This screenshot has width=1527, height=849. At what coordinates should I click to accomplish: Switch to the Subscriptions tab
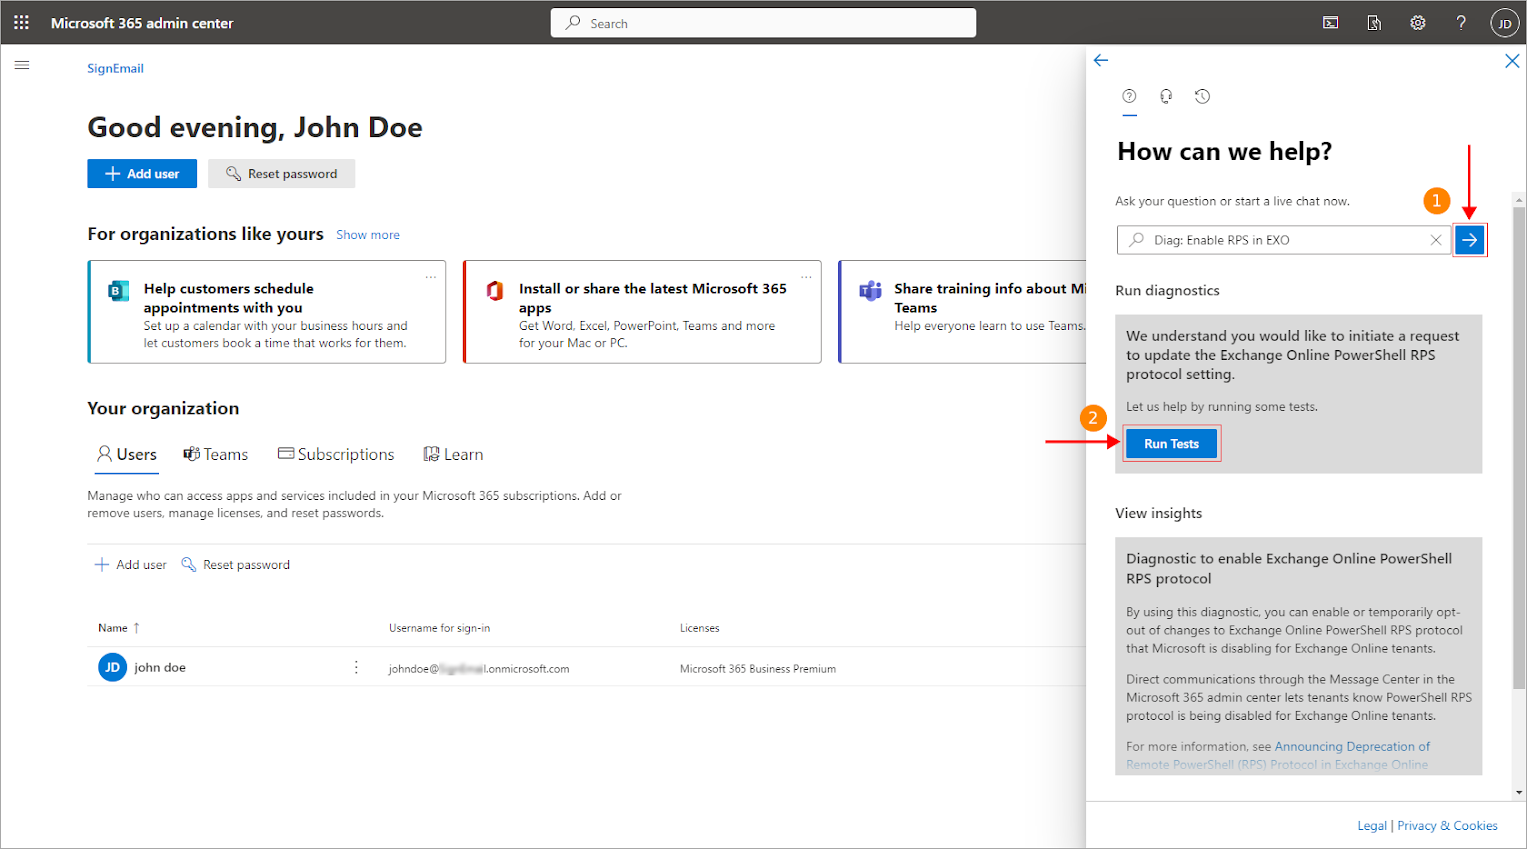(336, 455)
